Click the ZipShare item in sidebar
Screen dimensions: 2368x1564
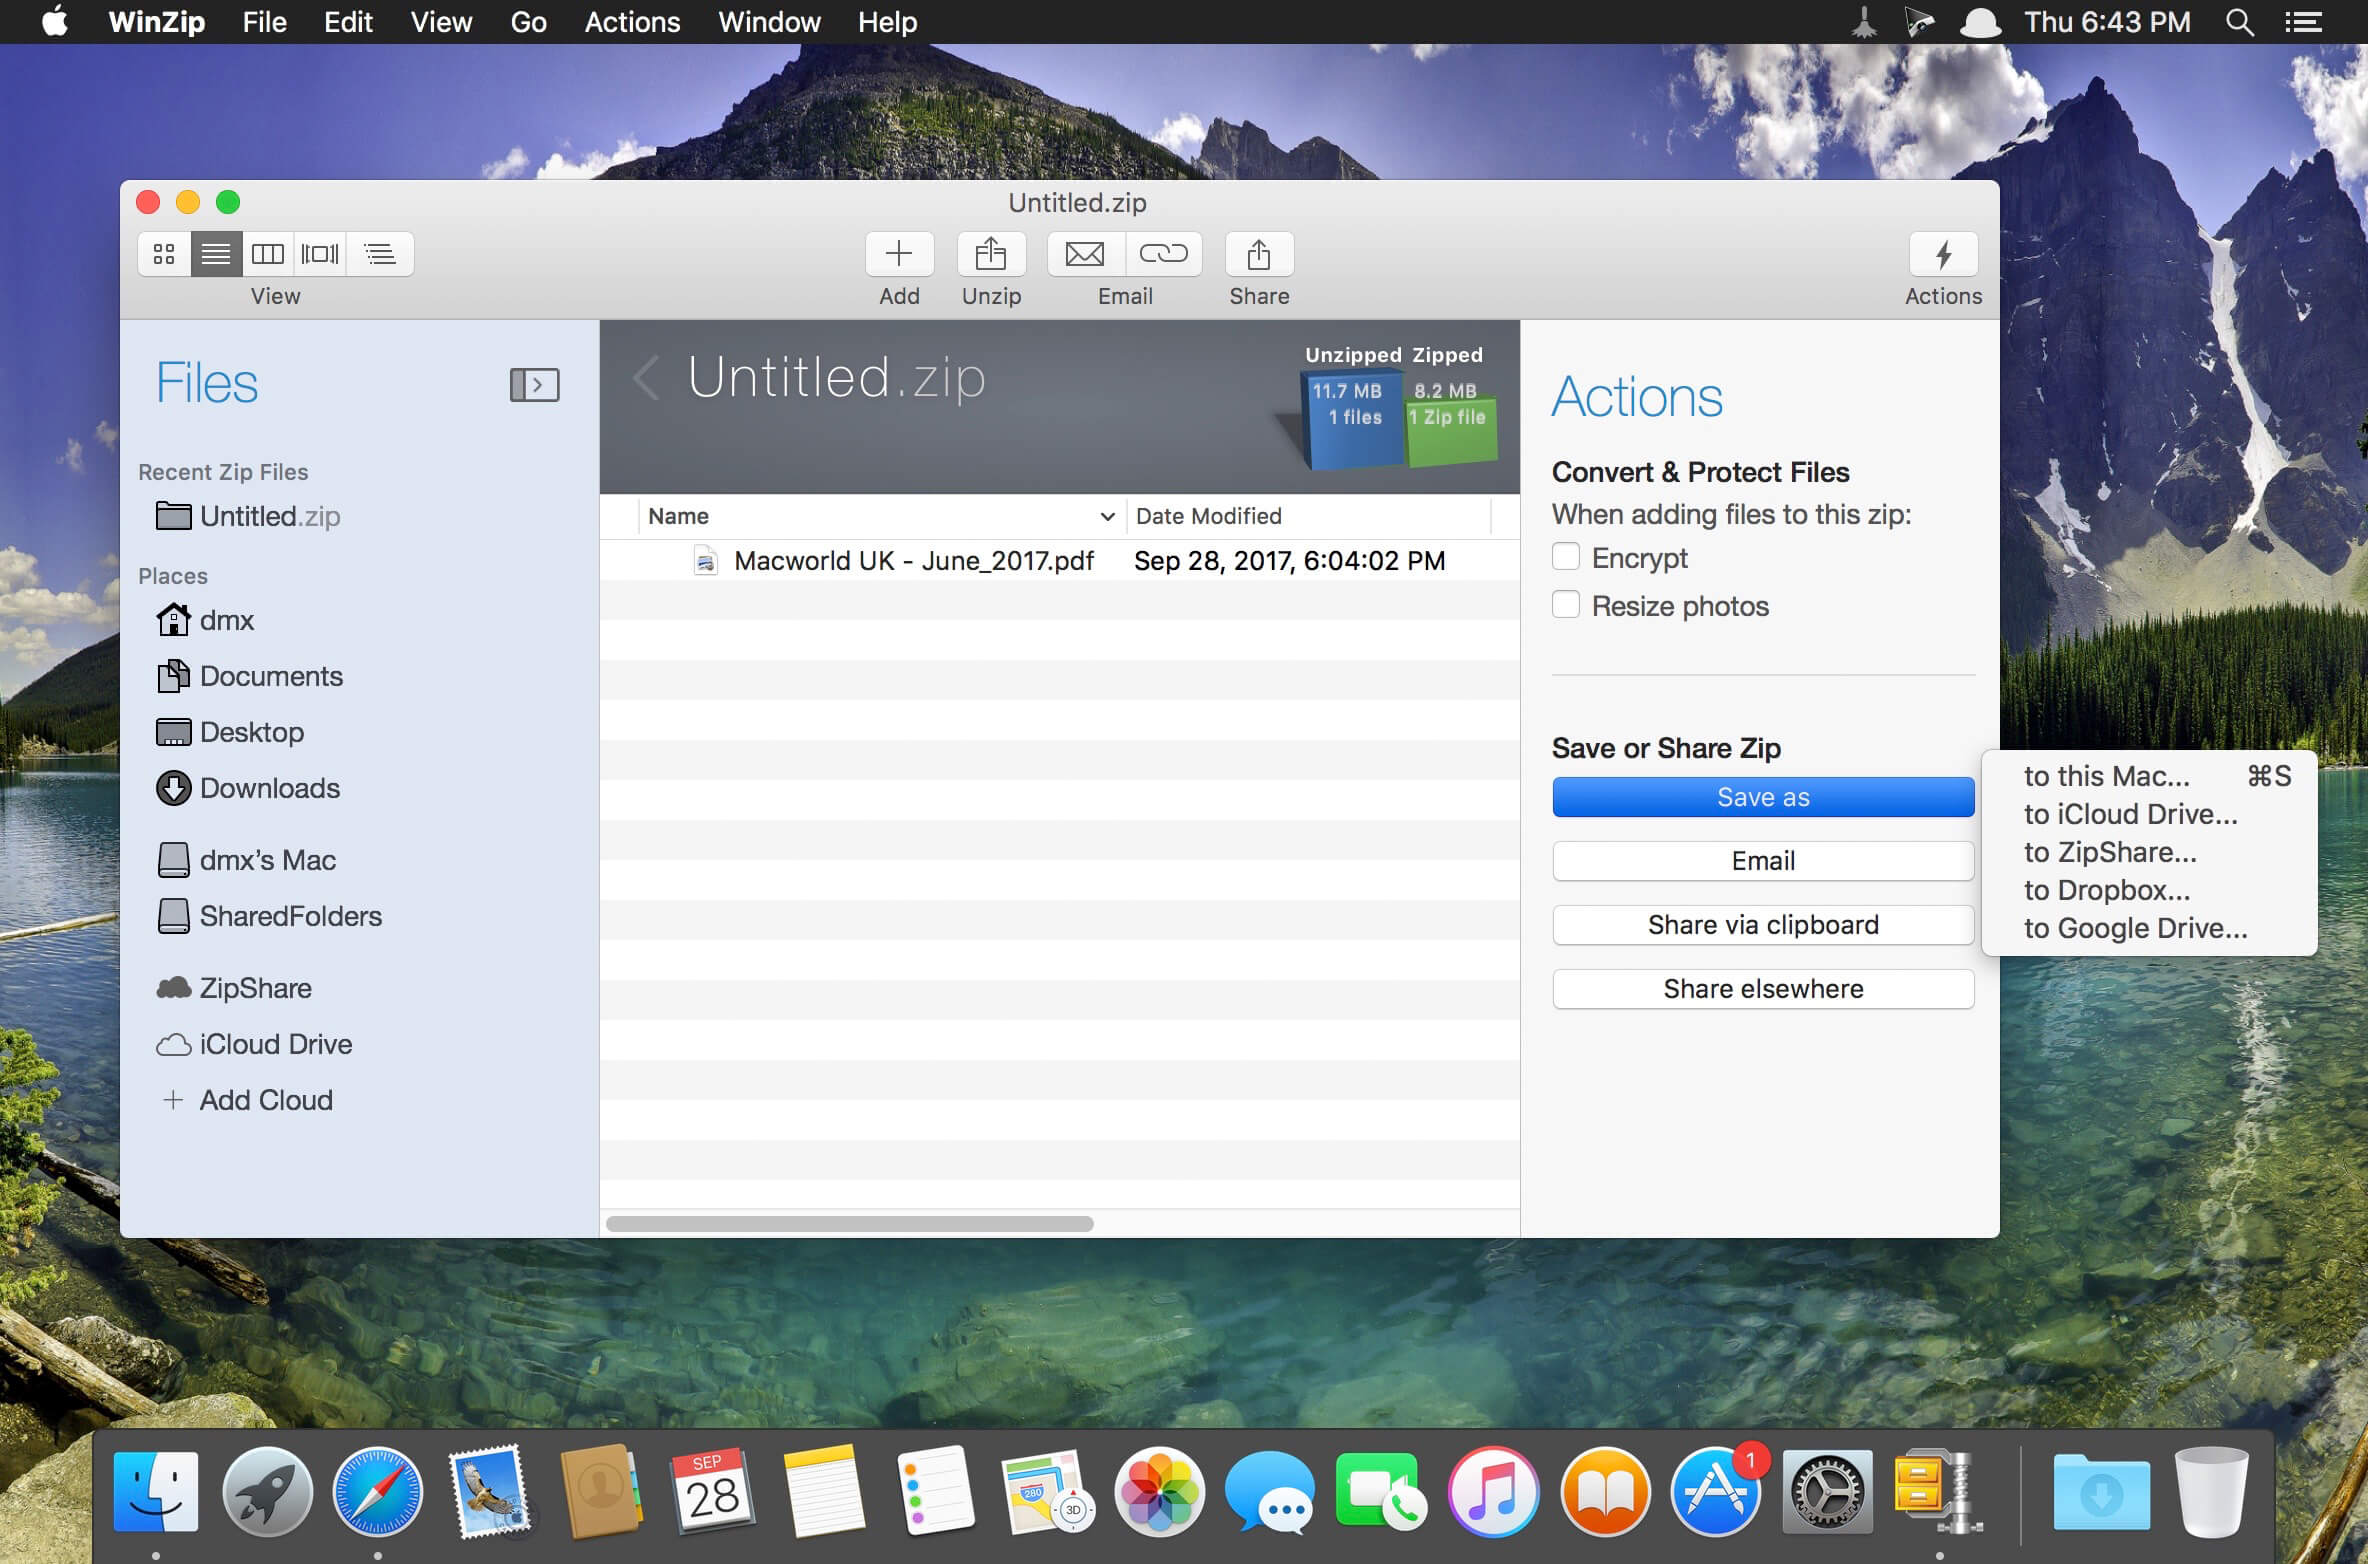(257, 984)
